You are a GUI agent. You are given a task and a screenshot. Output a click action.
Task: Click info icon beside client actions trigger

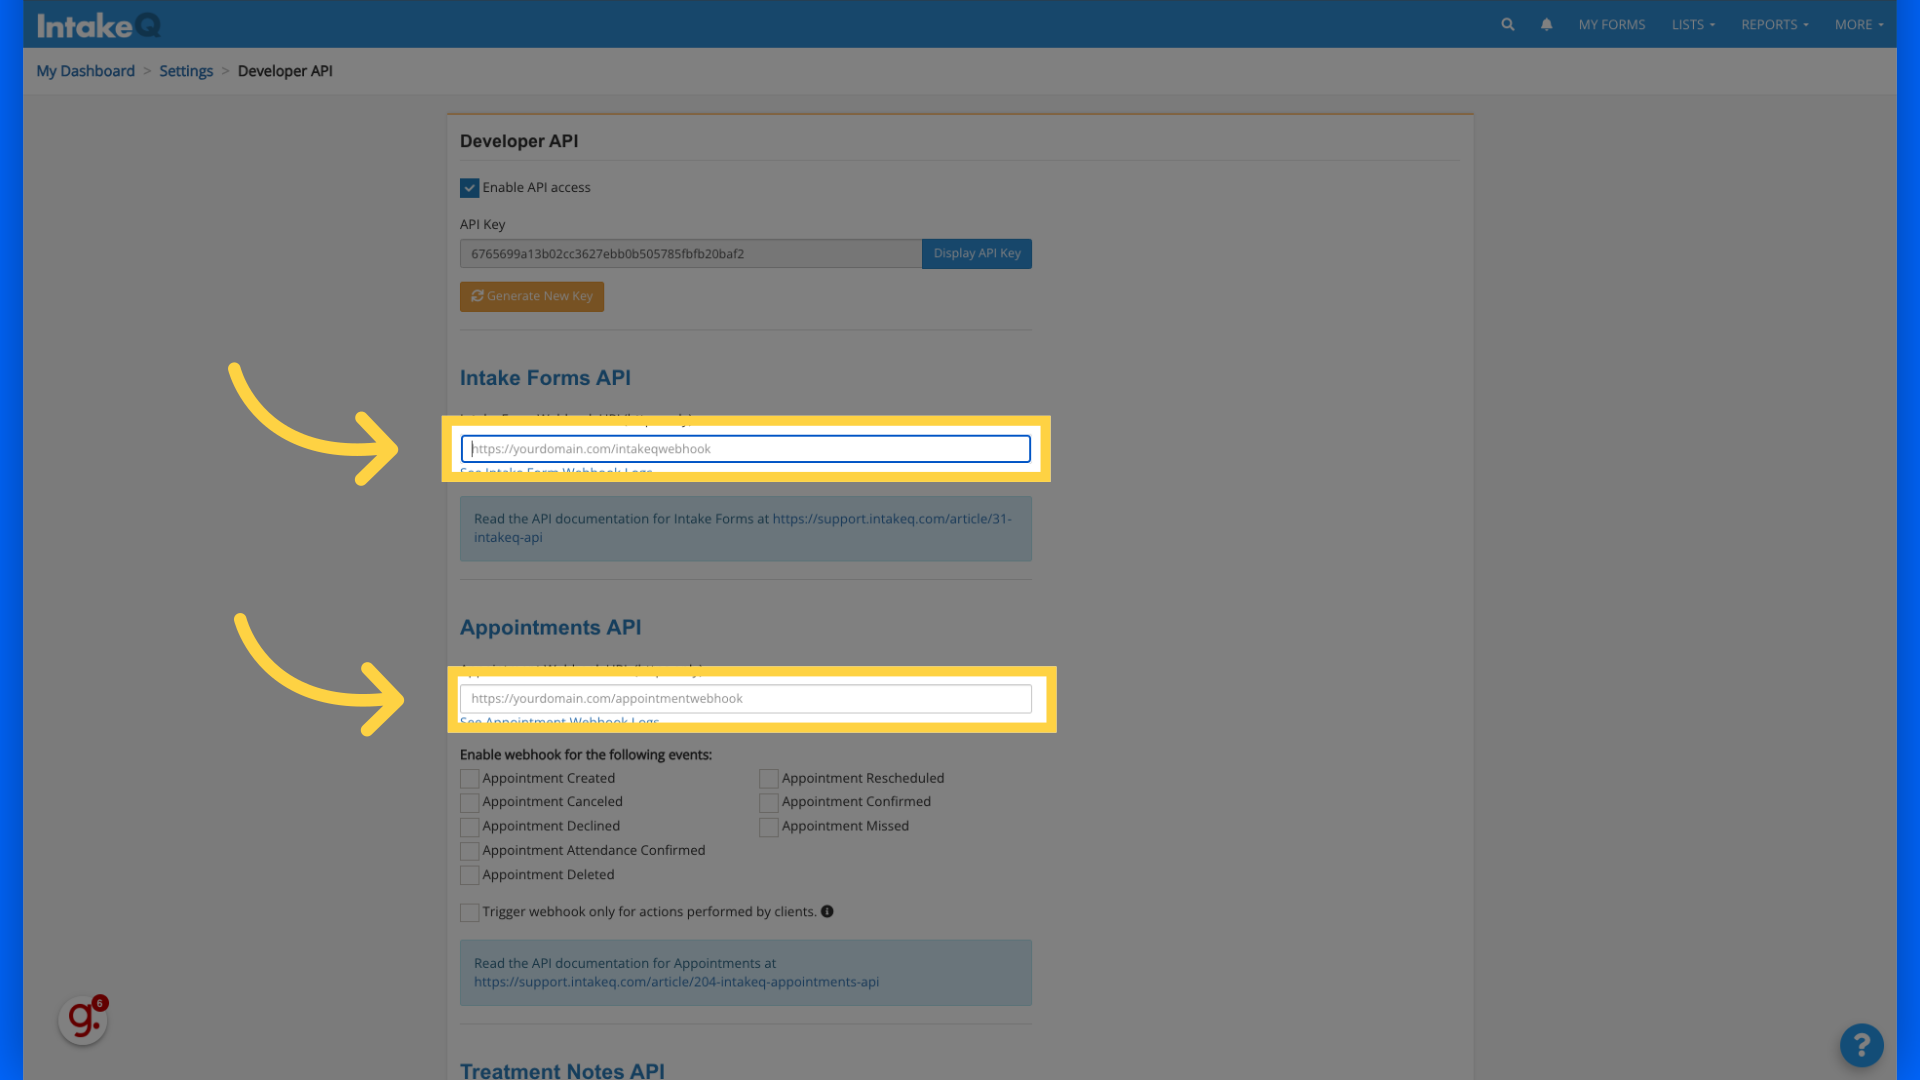[x=827, y=911]
